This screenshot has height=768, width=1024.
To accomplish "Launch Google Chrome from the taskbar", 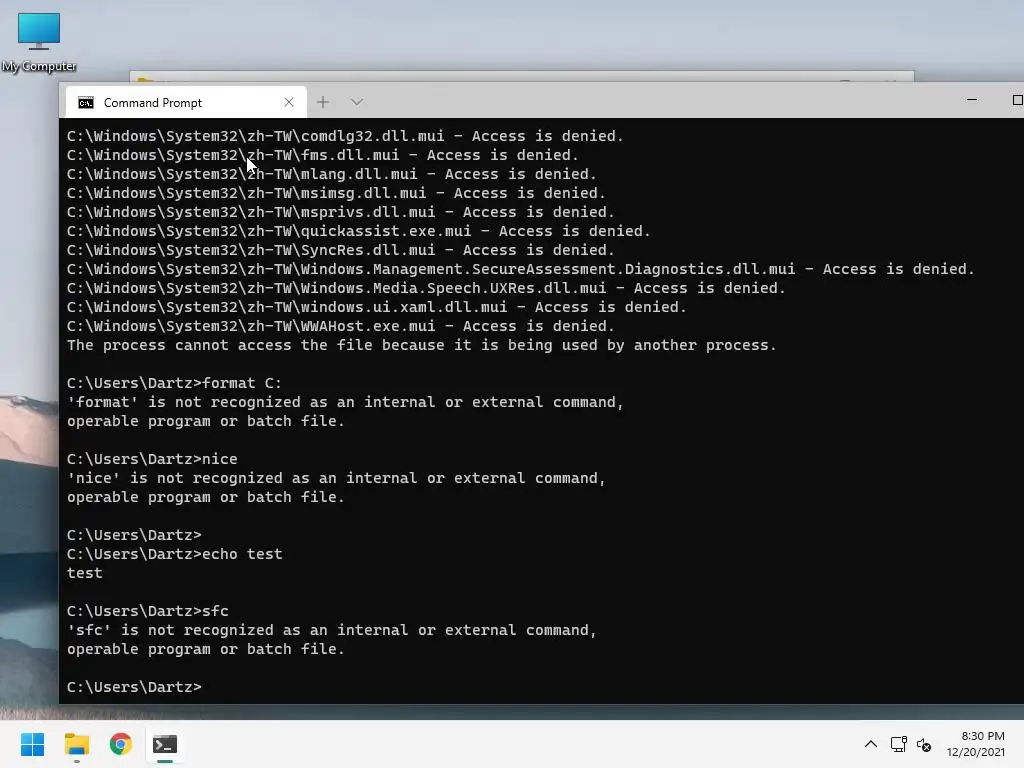I will point(120,744).
